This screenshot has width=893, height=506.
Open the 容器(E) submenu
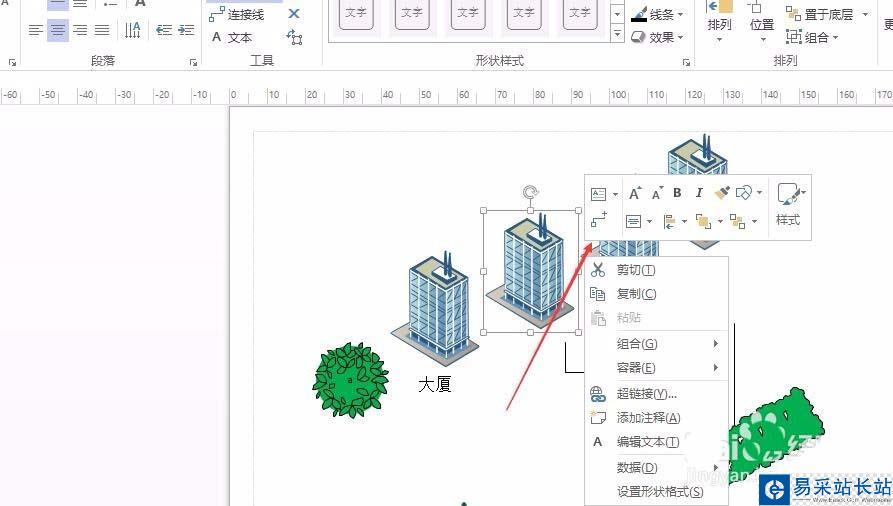coord(657,368)
